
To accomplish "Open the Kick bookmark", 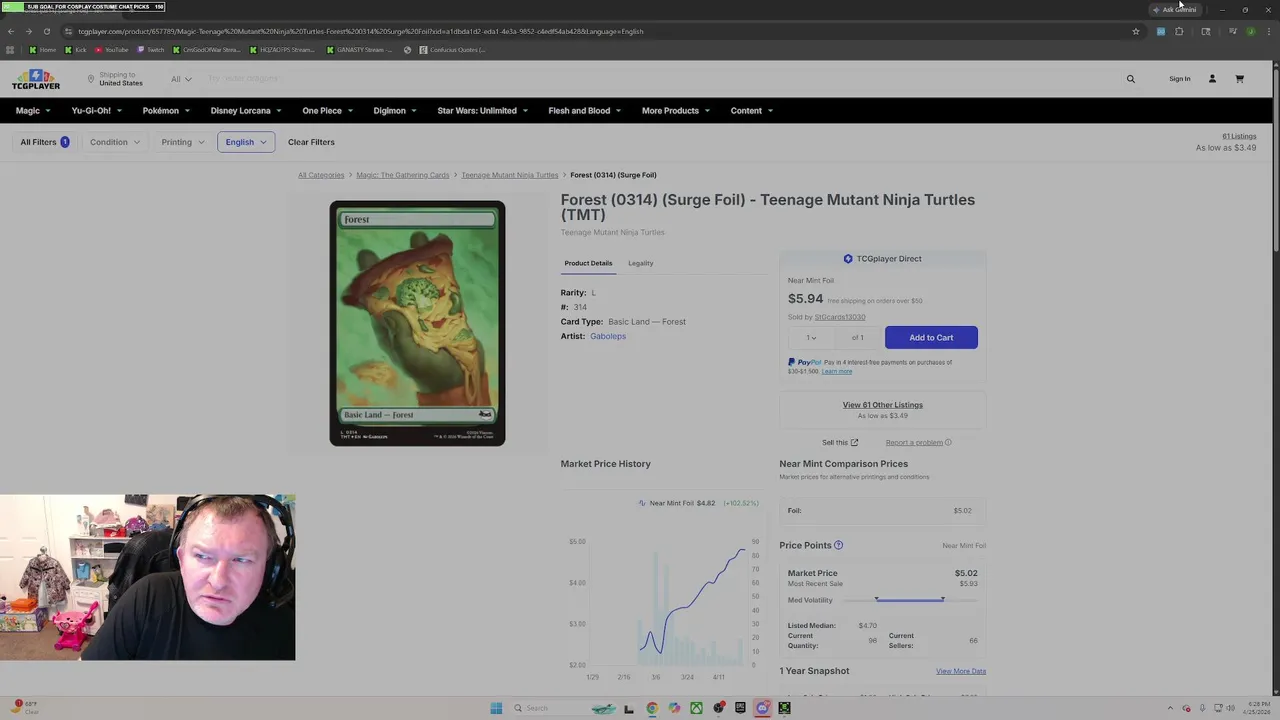I will (75, 50).
